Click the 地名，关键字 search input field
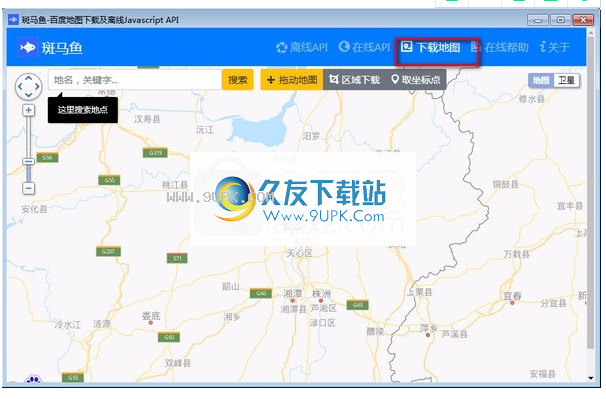Viewport: 606px width, 399px height. point(134,80)
